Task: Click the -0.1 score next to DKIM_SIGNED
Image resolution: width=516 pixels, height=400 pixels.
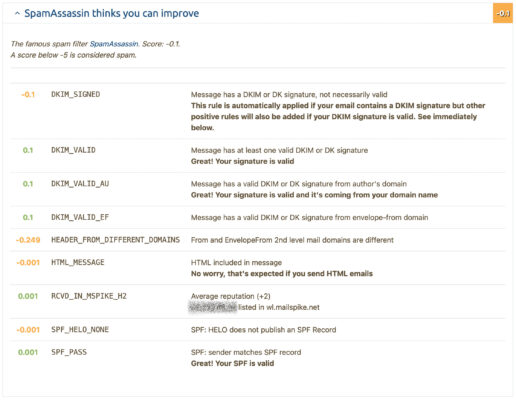Action: click(x=28, y=95)
